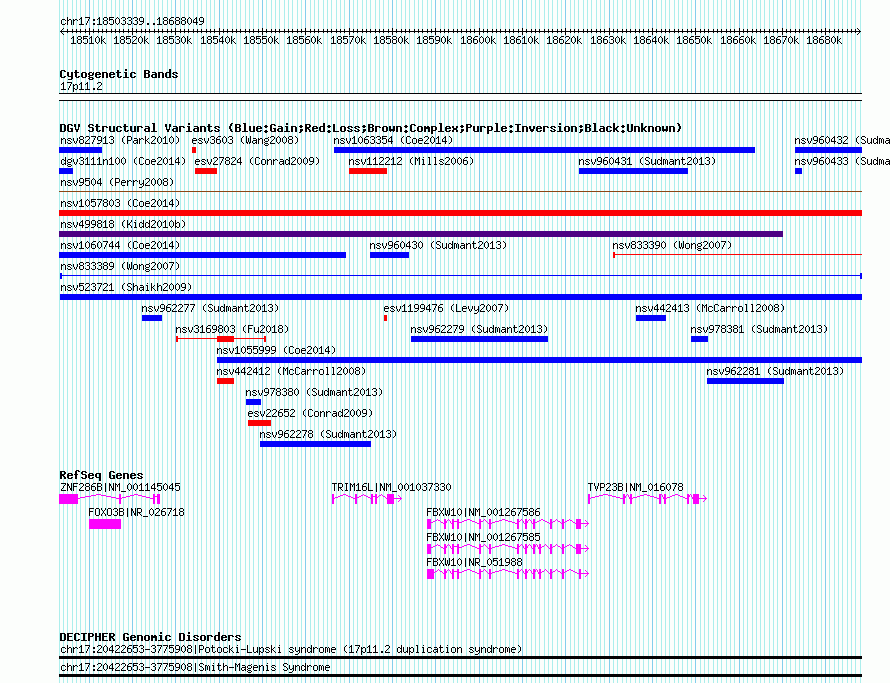Click nsv9504 (Perry2008) variant label
890x683 pixels.
pos(117,182)
